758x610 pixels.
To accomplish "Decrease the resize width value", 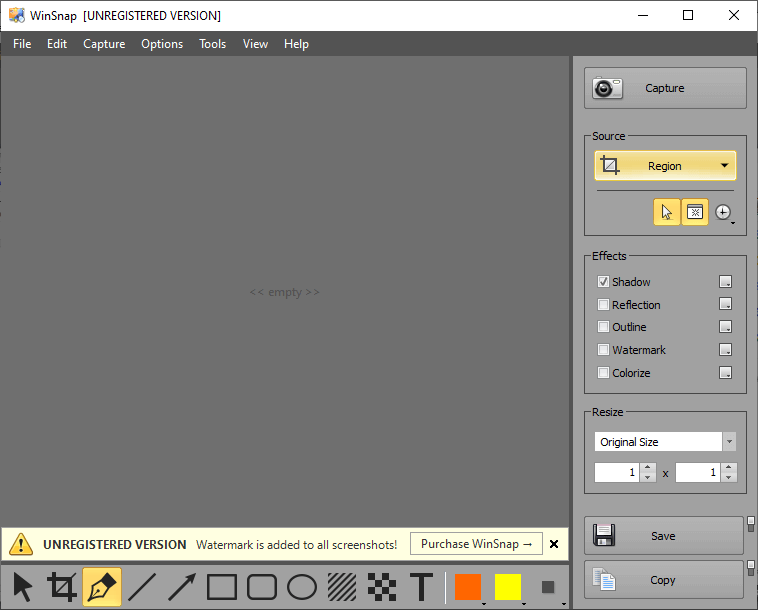I will coord(648,478).
